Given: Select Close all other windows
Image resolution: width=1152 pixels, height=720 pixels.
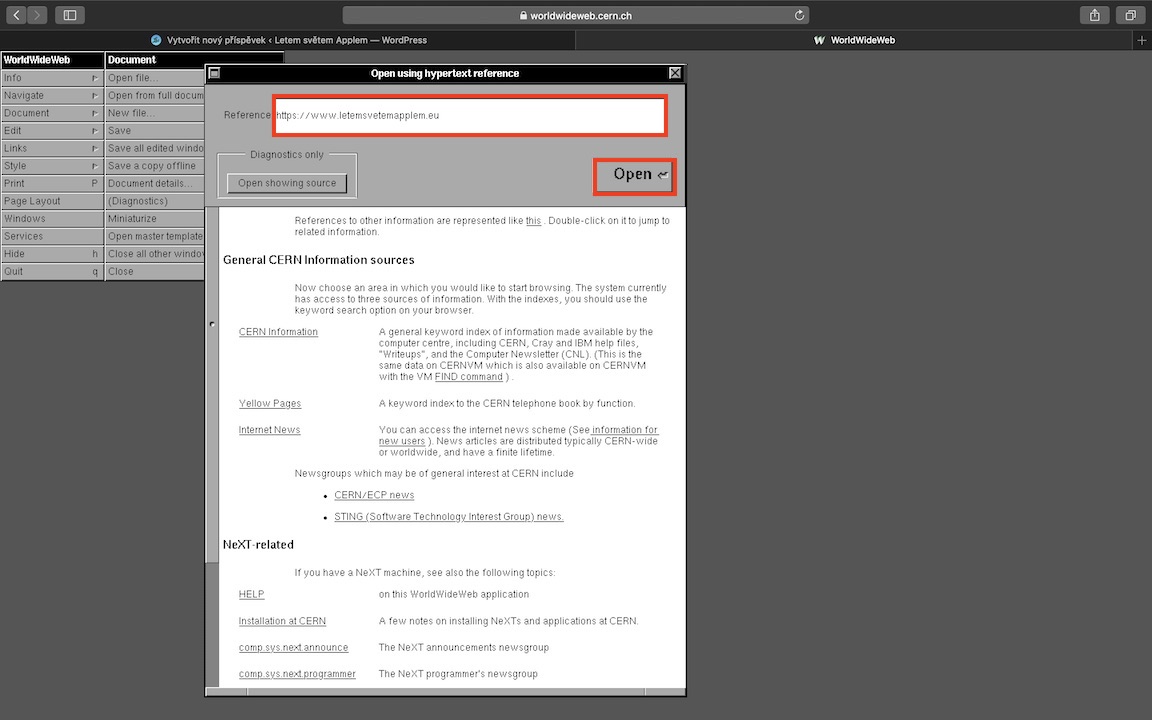Looking at the screenshot, I should click(x=155, y=254).
